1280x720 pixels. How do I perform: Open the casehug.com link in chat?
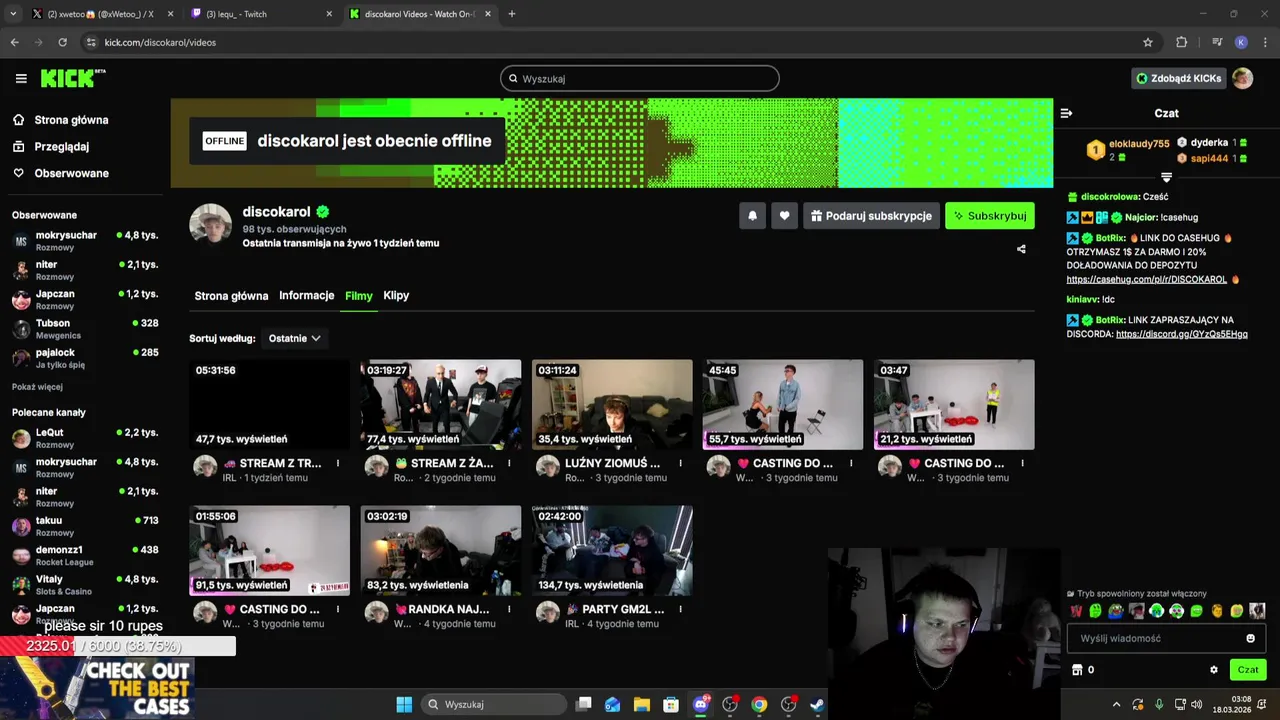coord(1146,279)
